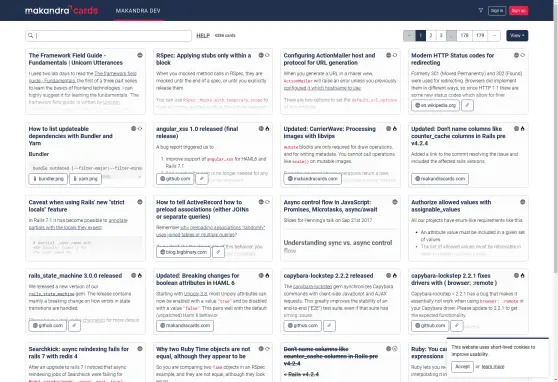
Task: Open 'RSpec: Applying stubs only within a block' card
Action: (x=204, y=59)
